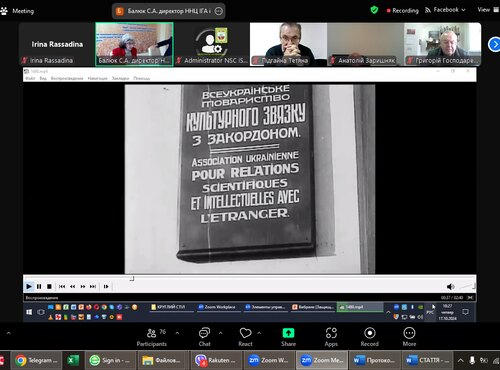500x370 pixels.
Task: Expand the Participants options caret
Action: coord(177,333)
